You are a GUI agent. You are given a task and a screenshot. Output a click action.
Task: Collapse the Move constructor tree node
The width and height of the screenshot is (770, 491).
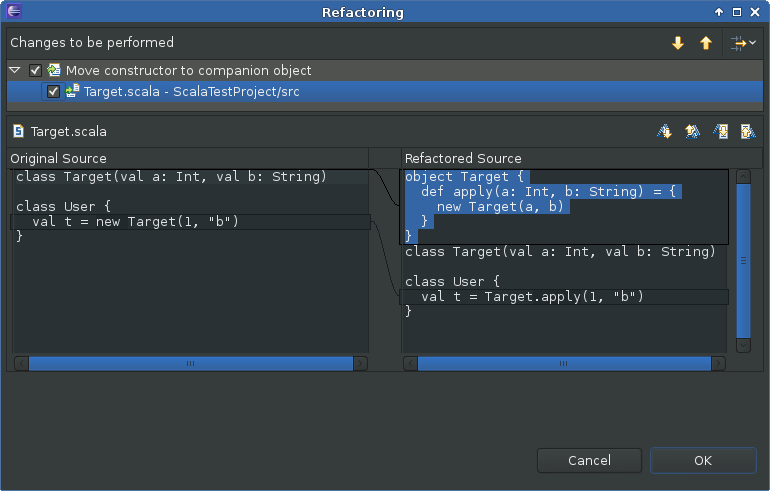15,71
